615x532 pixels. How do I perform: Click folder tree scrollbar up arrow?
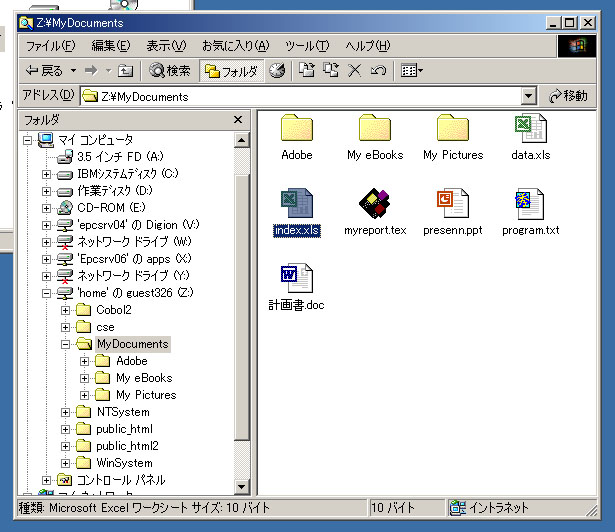(242, 140)
